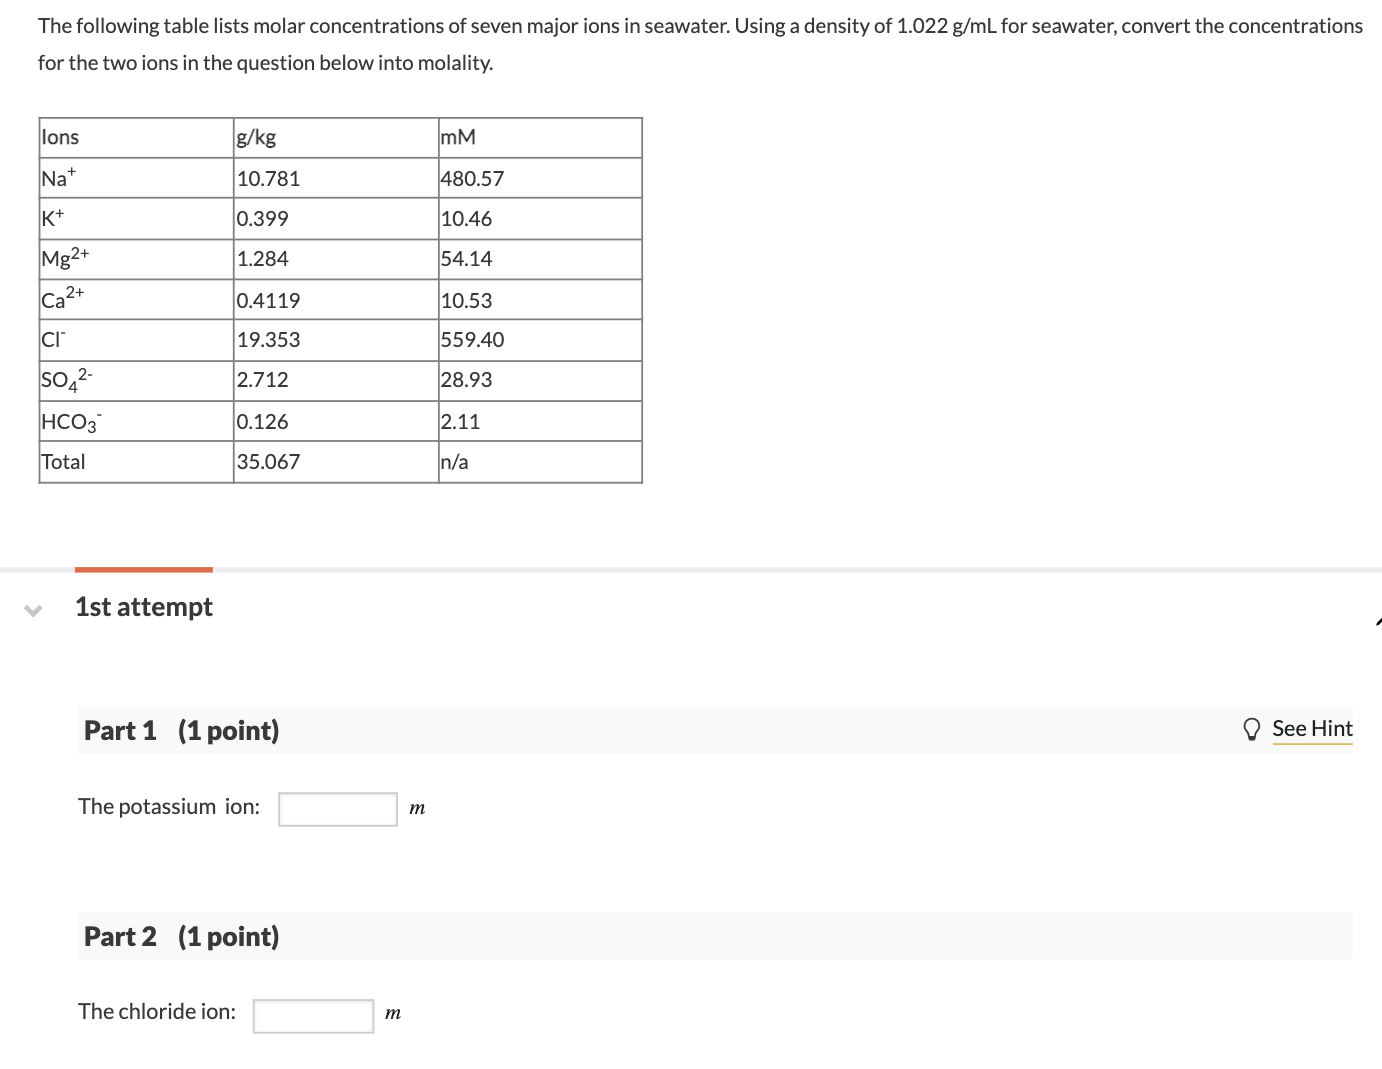Open the See Hint panel

[x=1312, y=729]
